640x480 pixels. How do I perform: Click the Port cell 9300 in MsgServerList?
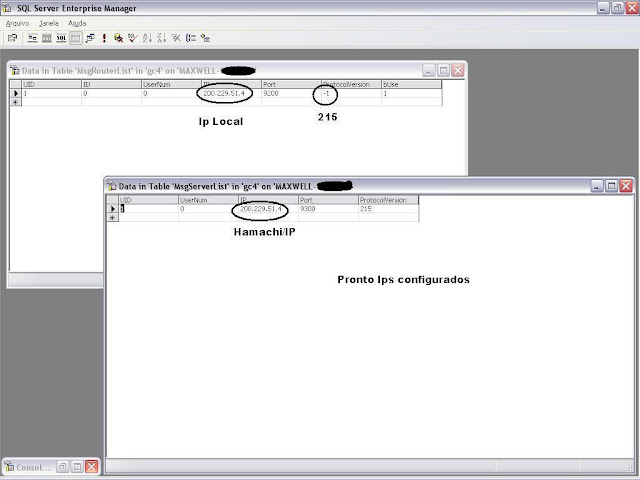[328, 209]
